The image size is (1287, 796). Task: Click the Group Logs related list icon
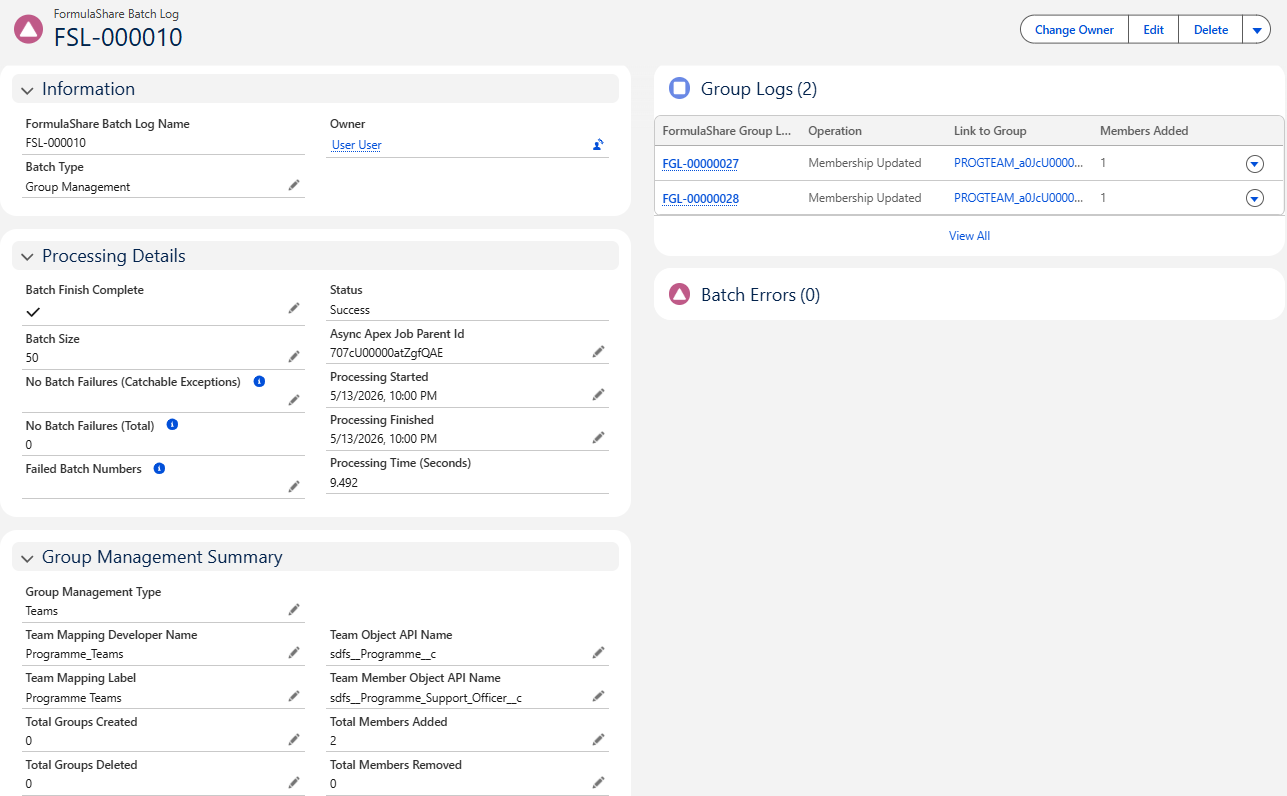pyautogui.click(x=679, y=88)
